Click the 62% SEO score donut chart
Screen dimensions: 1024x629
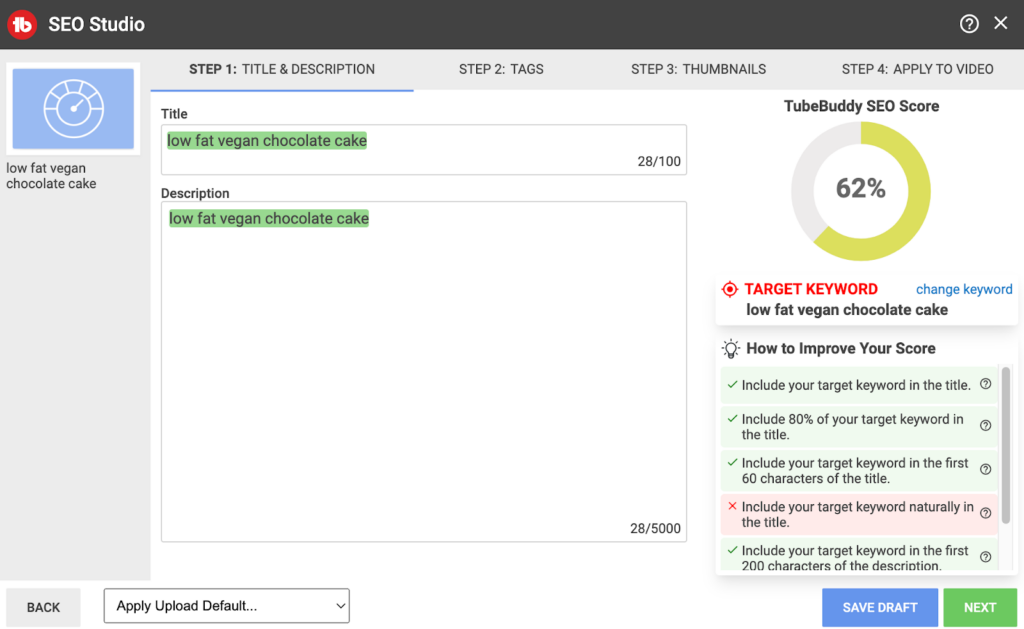[860, 190]
